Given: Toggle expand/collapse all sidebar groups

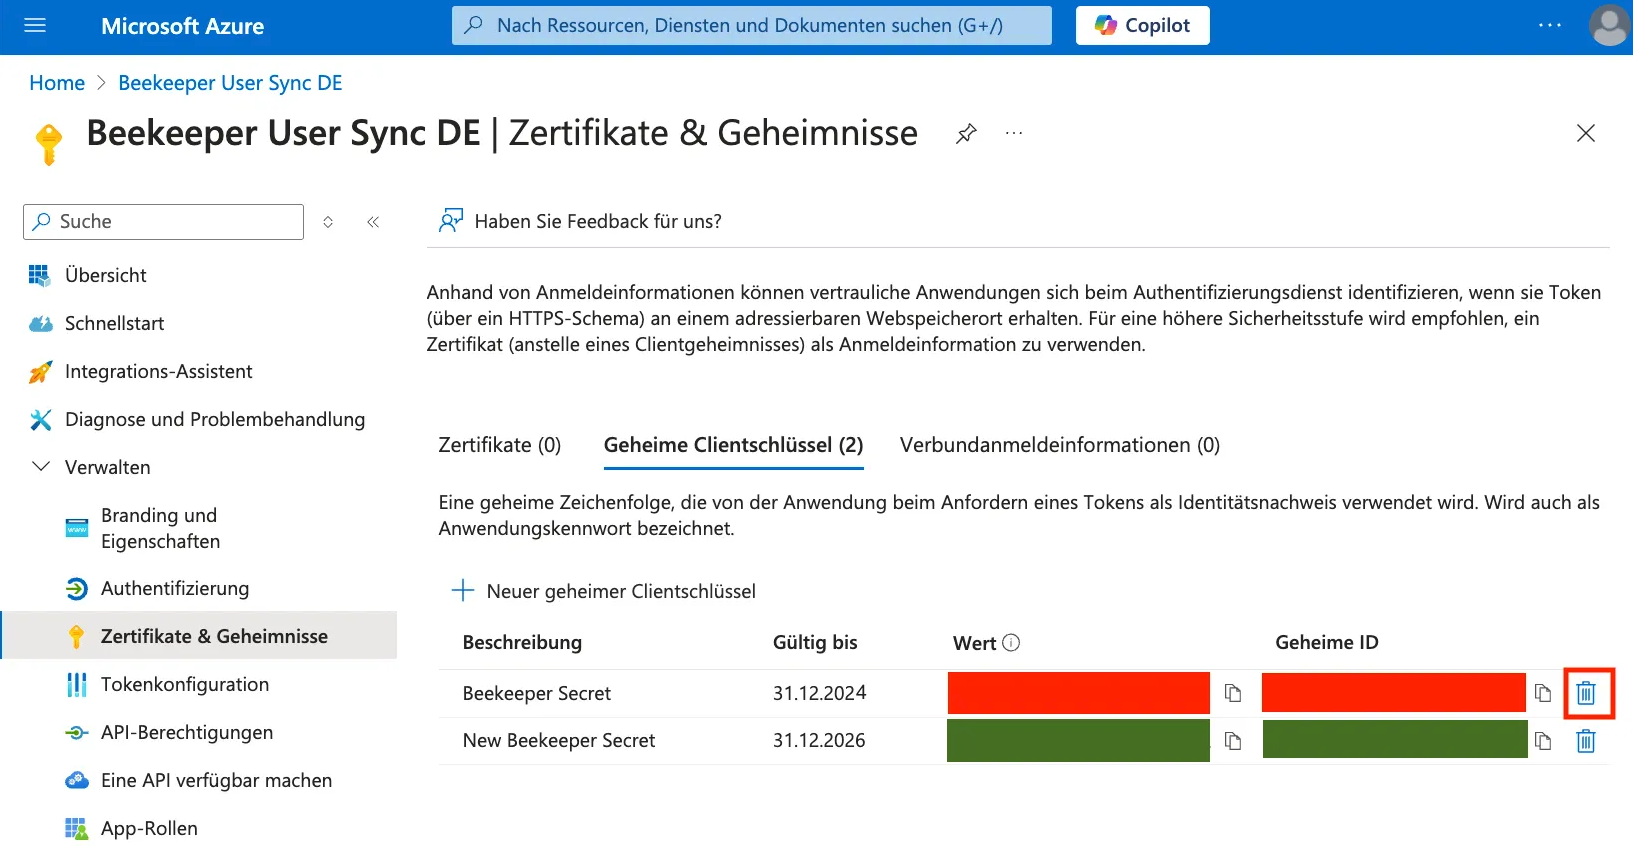Looking at the screenshot, I should [328, 222].
